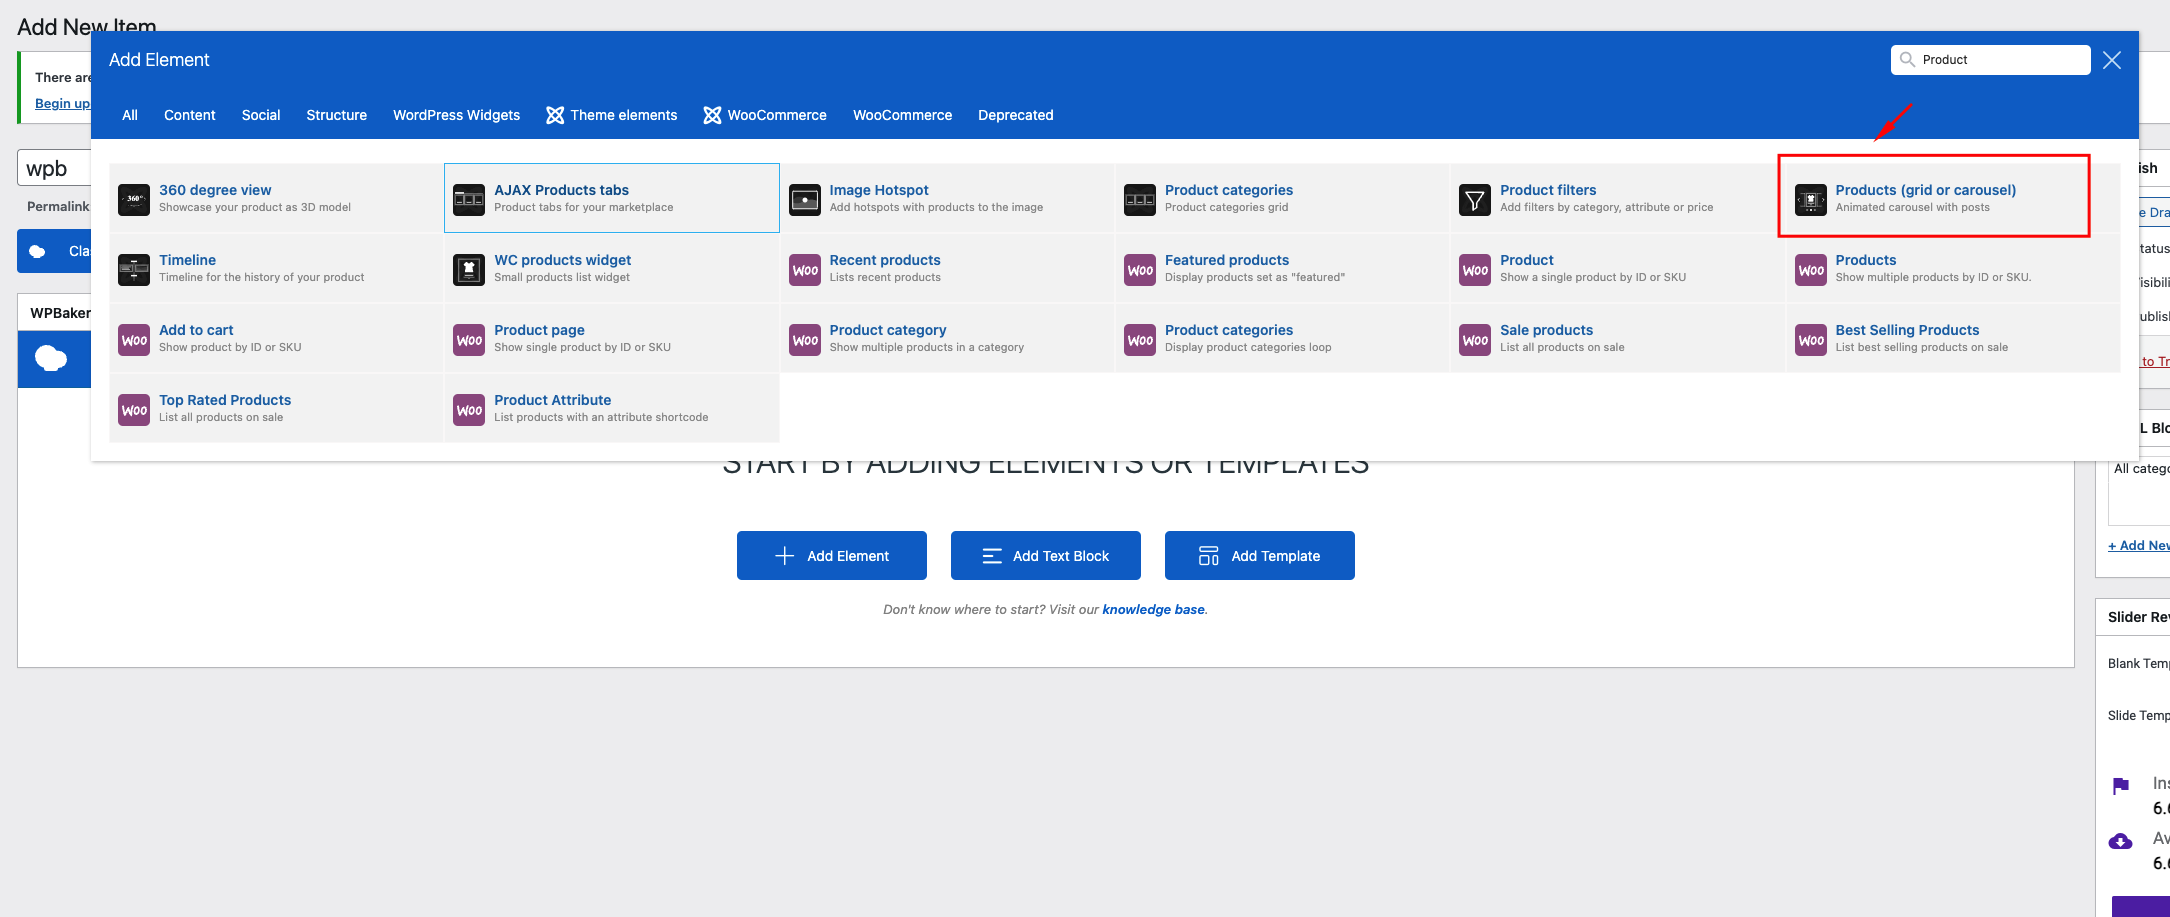This screenshot has width=2170, height=917.
Task: Click the purple cloud download icon
Action: tap(2120, 841)
